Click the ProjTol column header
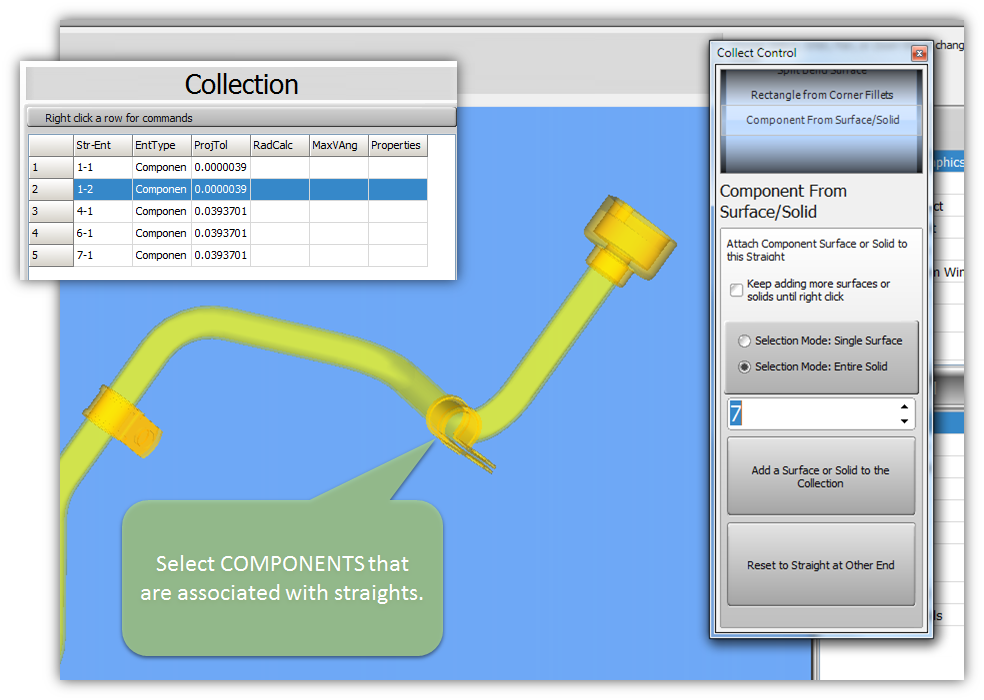The height and width of the screenshot is (700, 984). [x=220, y=145]
